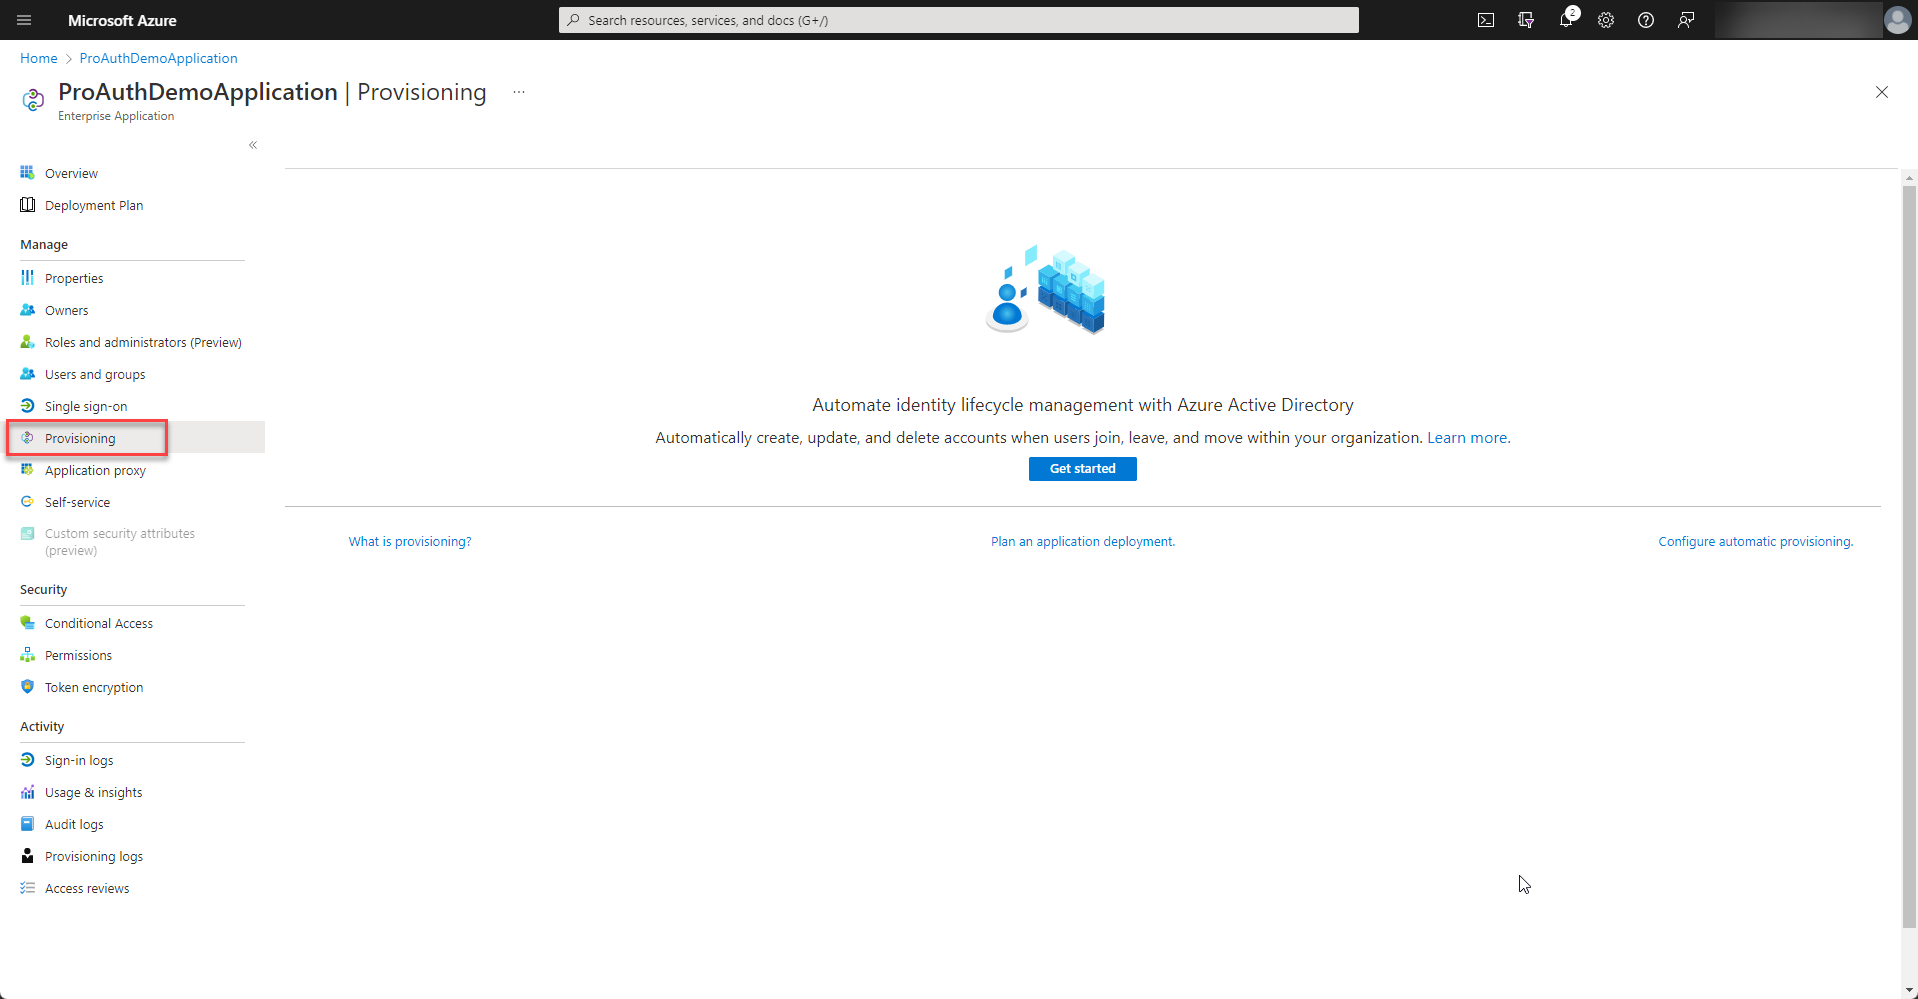
Task: Open Configure automatic provisioning link
Action: click(1755, 541)
